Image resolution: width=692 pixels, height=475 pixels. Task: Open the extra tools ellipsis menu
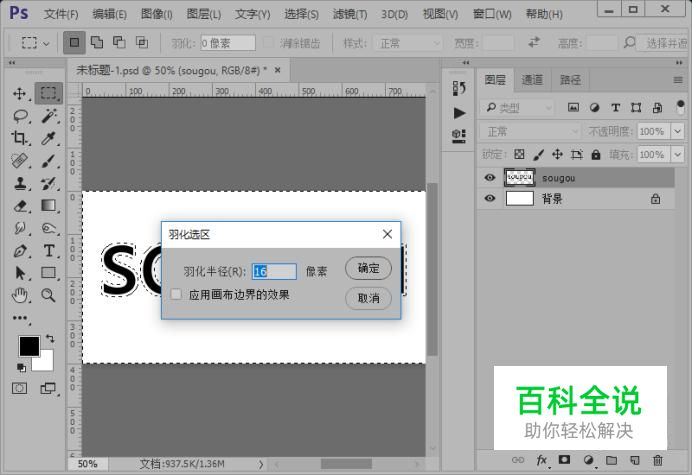[19, 318]
